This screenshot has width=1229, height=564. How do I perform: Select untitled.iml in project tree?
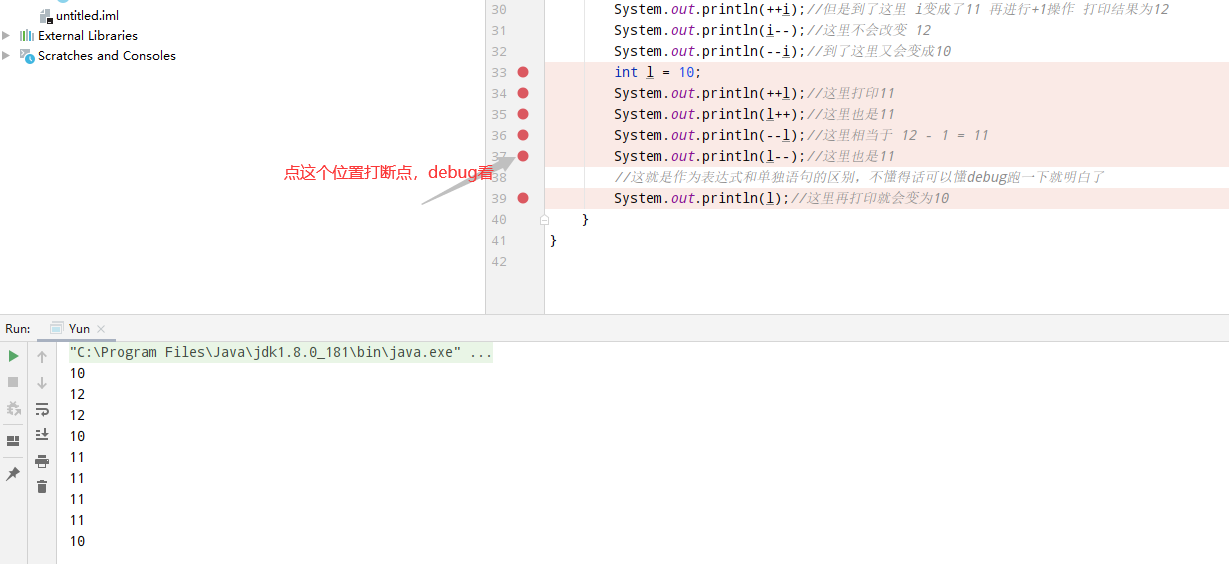pos(87,16)
